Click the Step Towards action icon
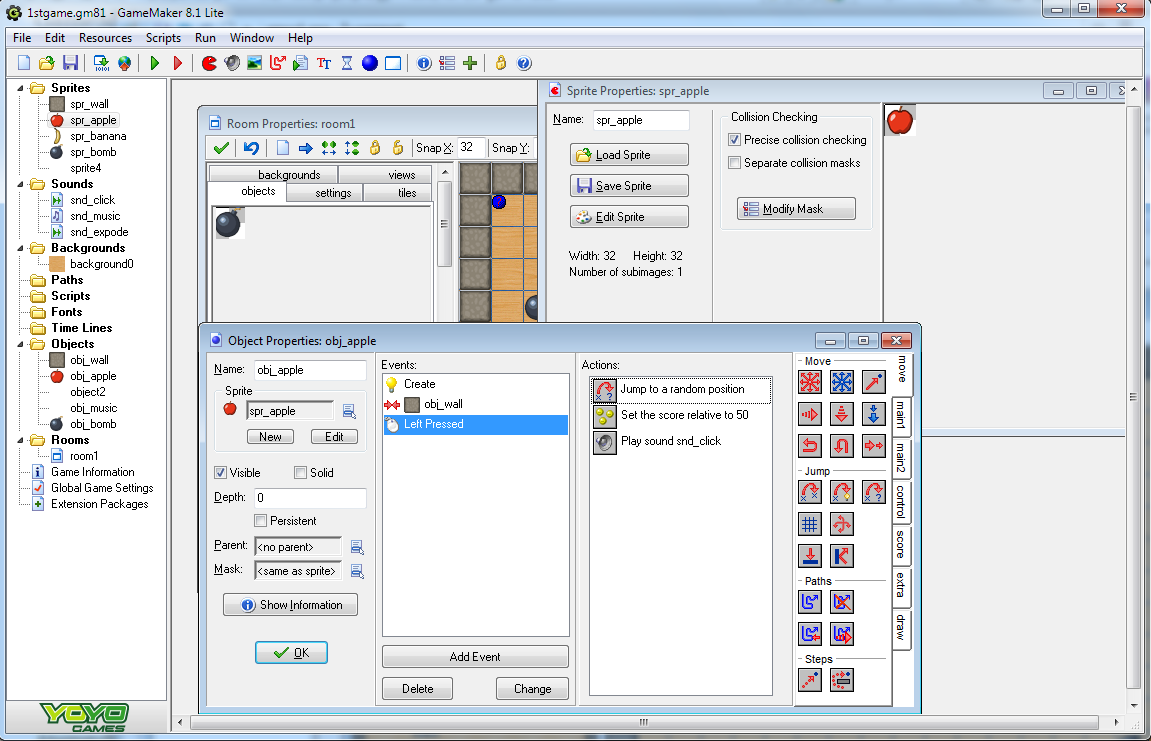1151x741 pixels. point(810,680)
